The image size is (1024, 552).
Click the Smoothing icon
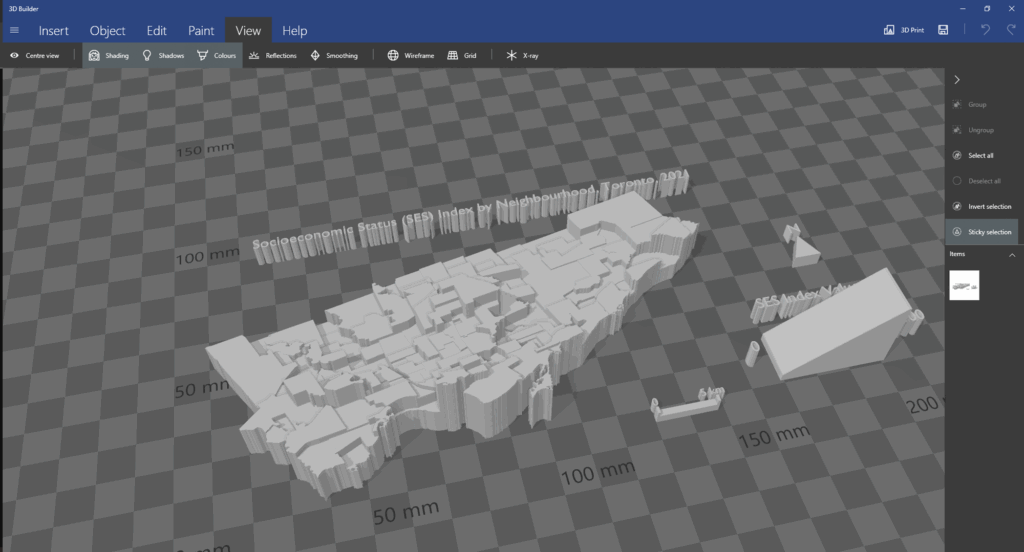[316, 55]
